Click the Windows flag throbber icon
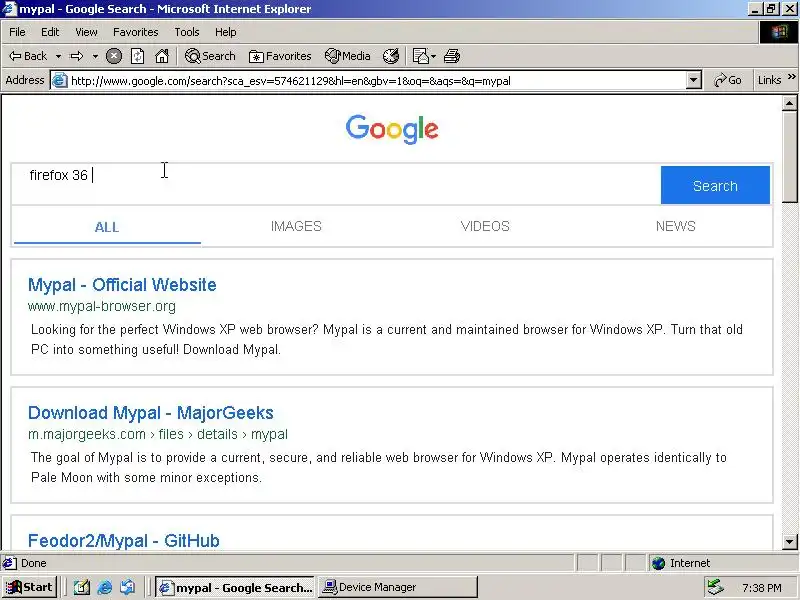 (779, 32)
